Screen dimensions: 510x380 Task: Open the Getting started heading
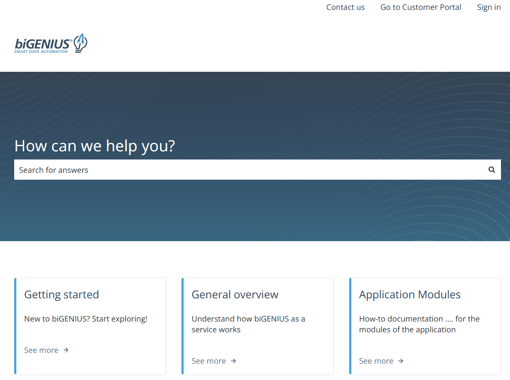click(62, 294)
